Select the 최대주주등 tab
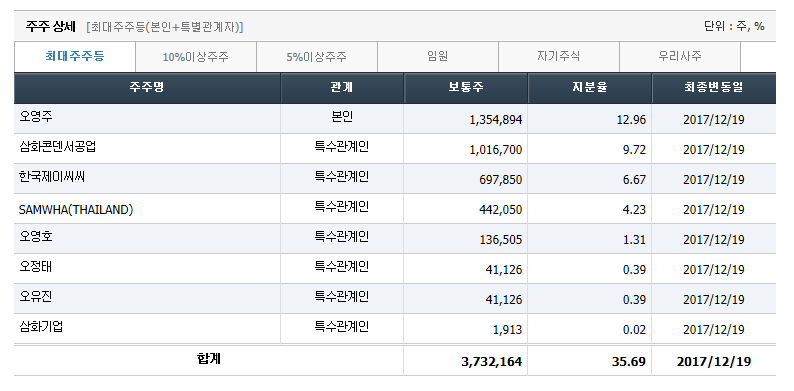 [75, 56]
